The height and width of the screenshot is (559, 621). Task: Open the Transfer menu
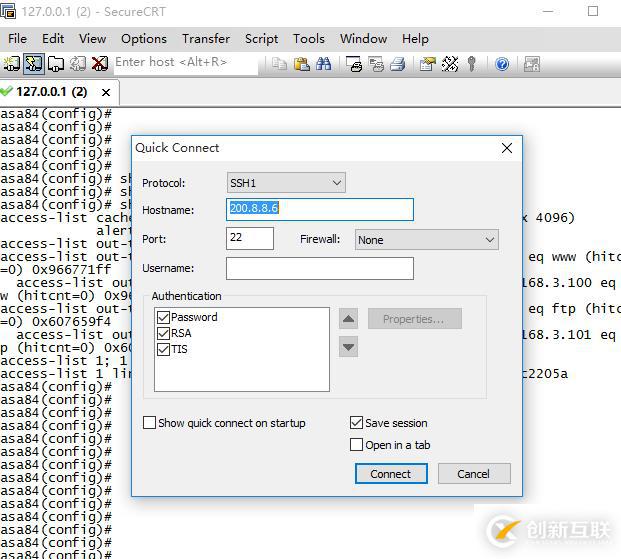206,38
